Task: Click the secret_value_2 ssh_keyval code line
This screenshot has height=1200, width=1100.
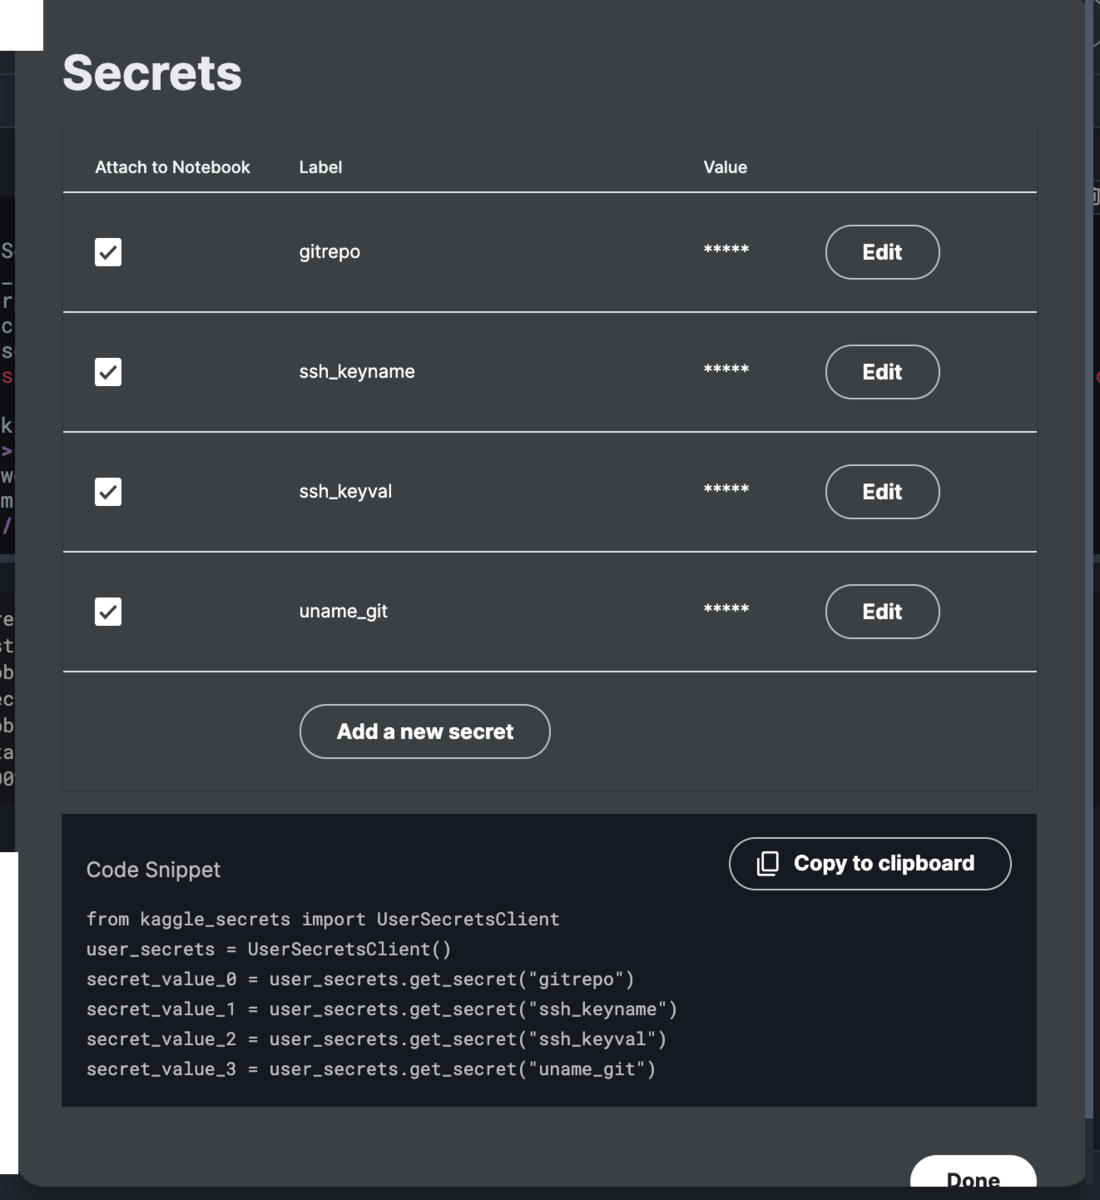Action: [376, 1039]
